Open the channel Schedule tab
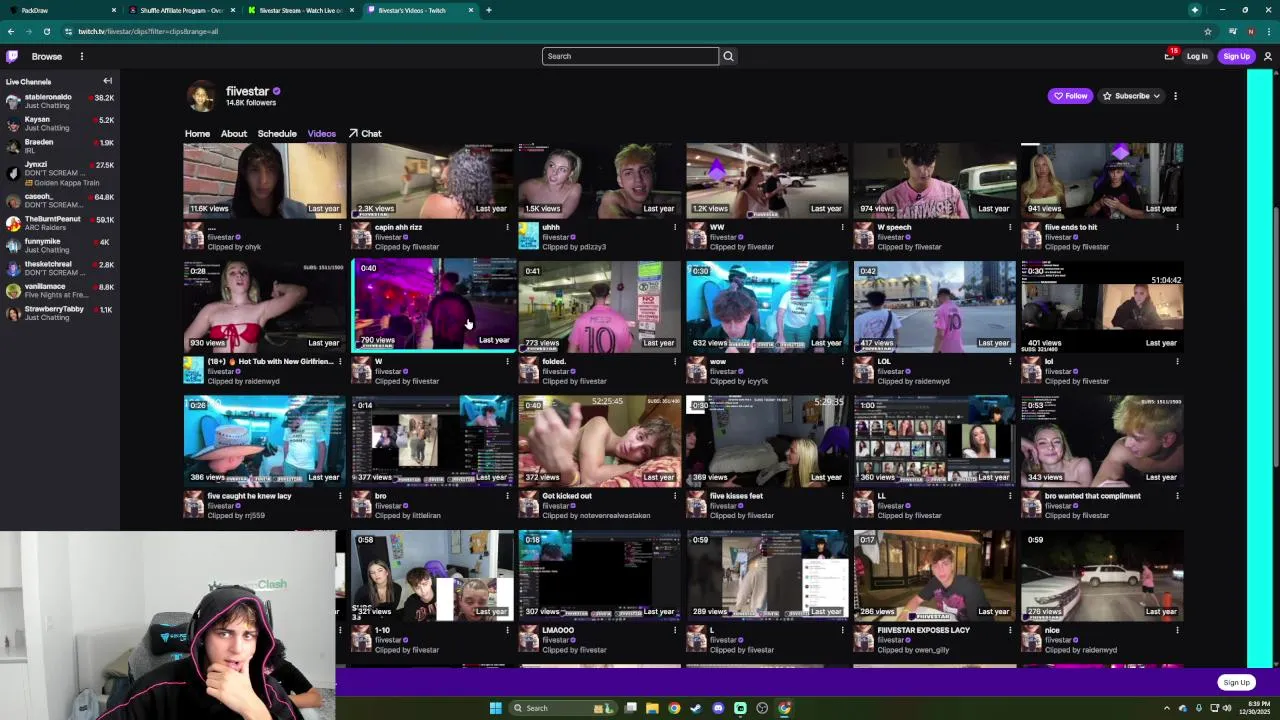 pos(277,134)
